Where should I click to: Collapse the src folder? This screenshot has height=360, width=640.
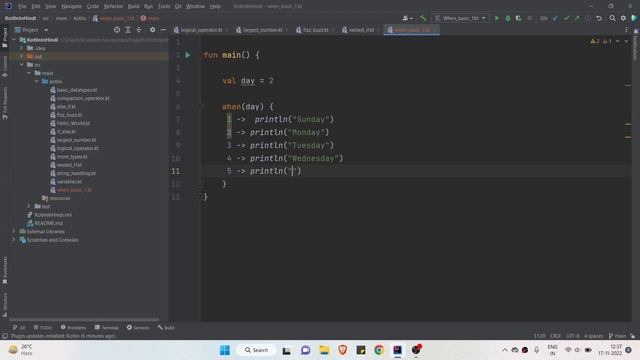(x=22, y=64)
